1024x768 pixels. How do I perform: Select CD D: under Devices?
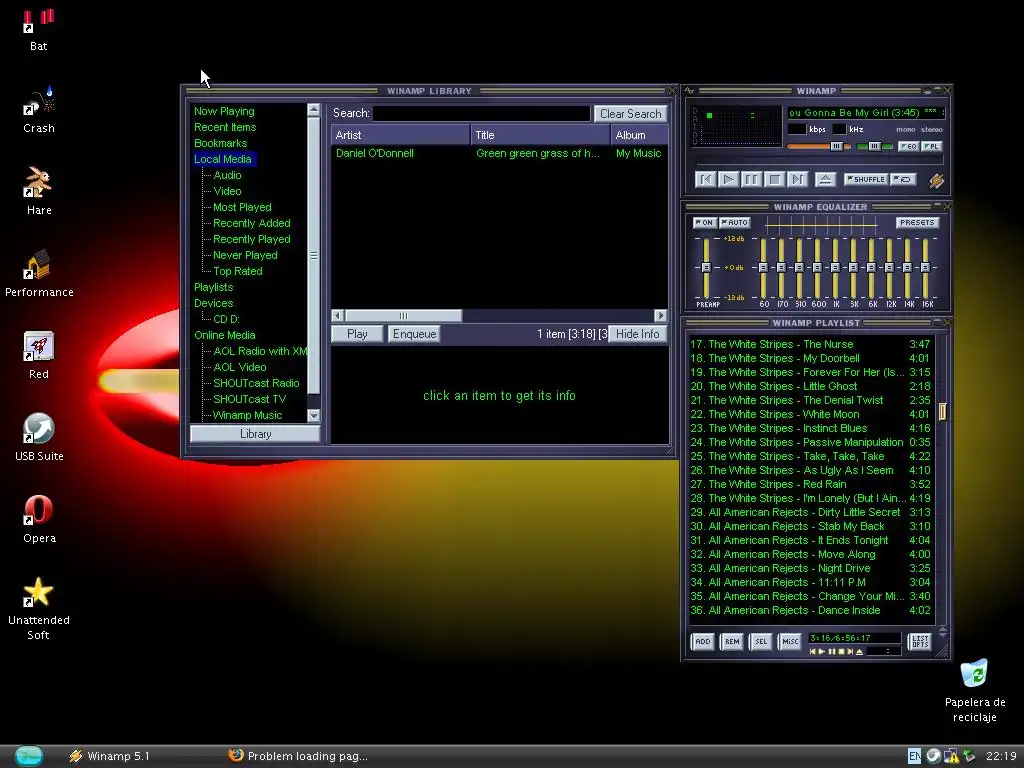[226, 319]
